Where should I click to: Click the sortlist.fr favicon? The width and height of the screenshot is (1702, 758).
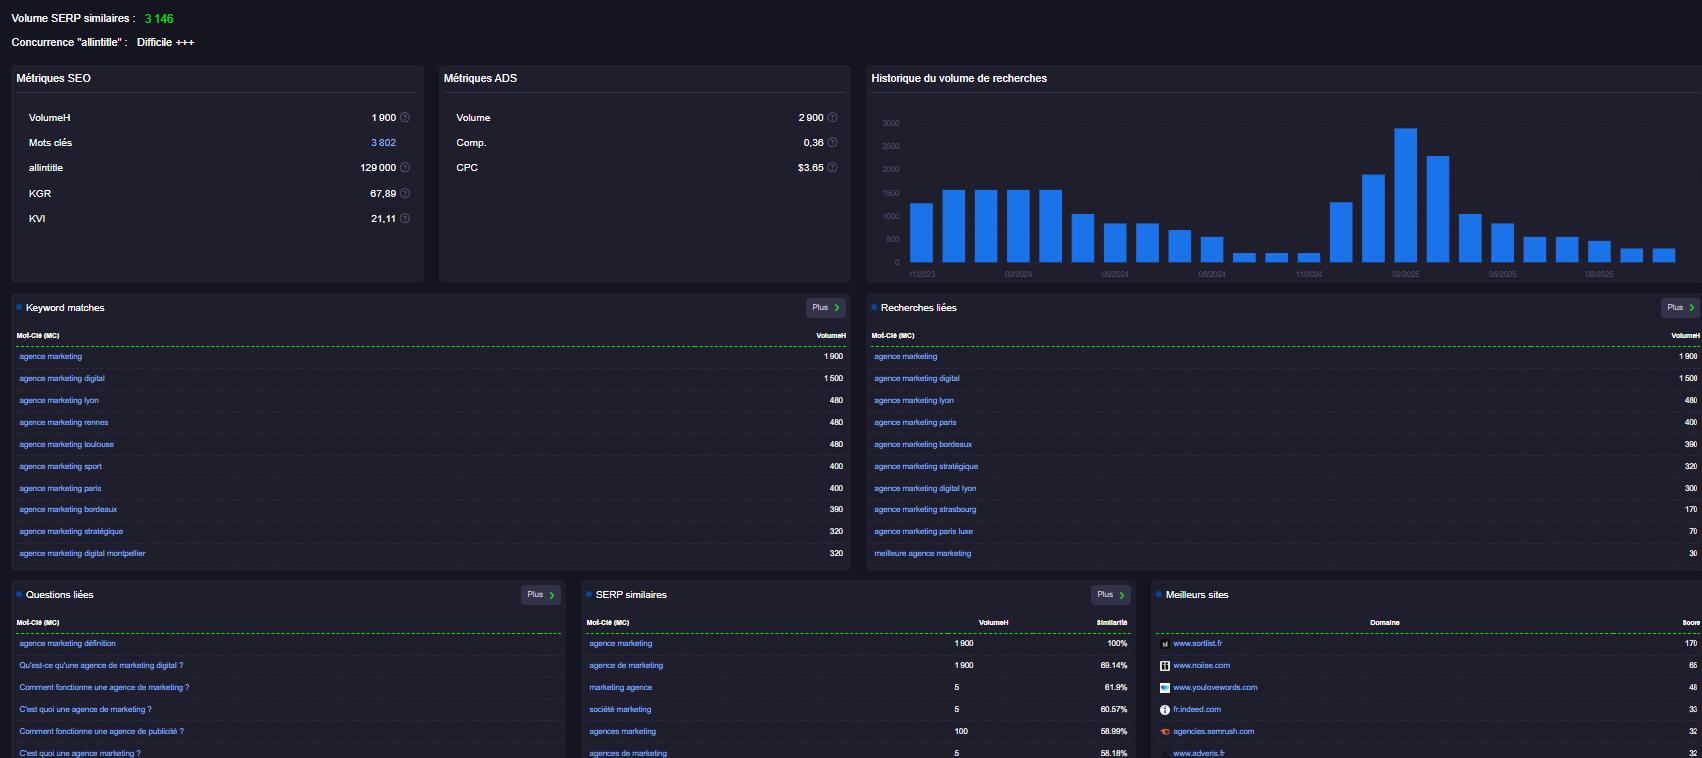click(1164, 644)
